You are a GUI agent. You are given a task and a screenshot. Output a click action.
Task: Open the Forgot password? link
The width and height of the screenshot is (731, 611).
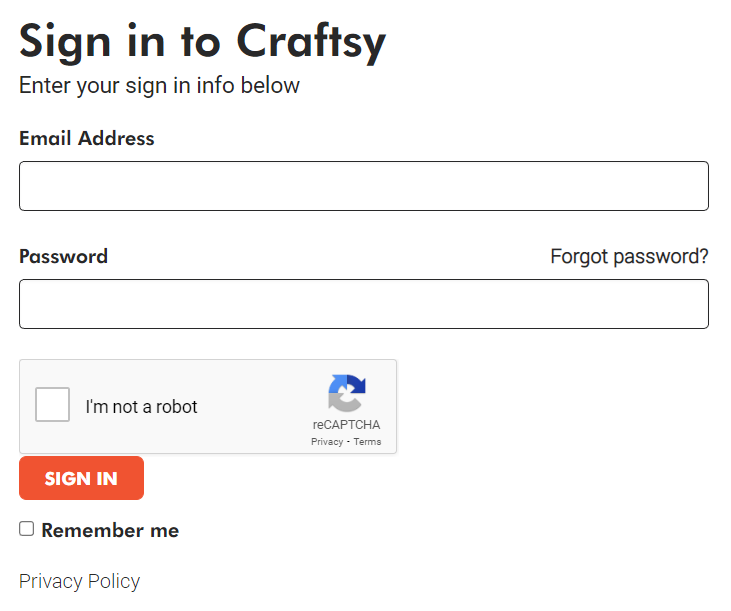(x=629, y=257)
